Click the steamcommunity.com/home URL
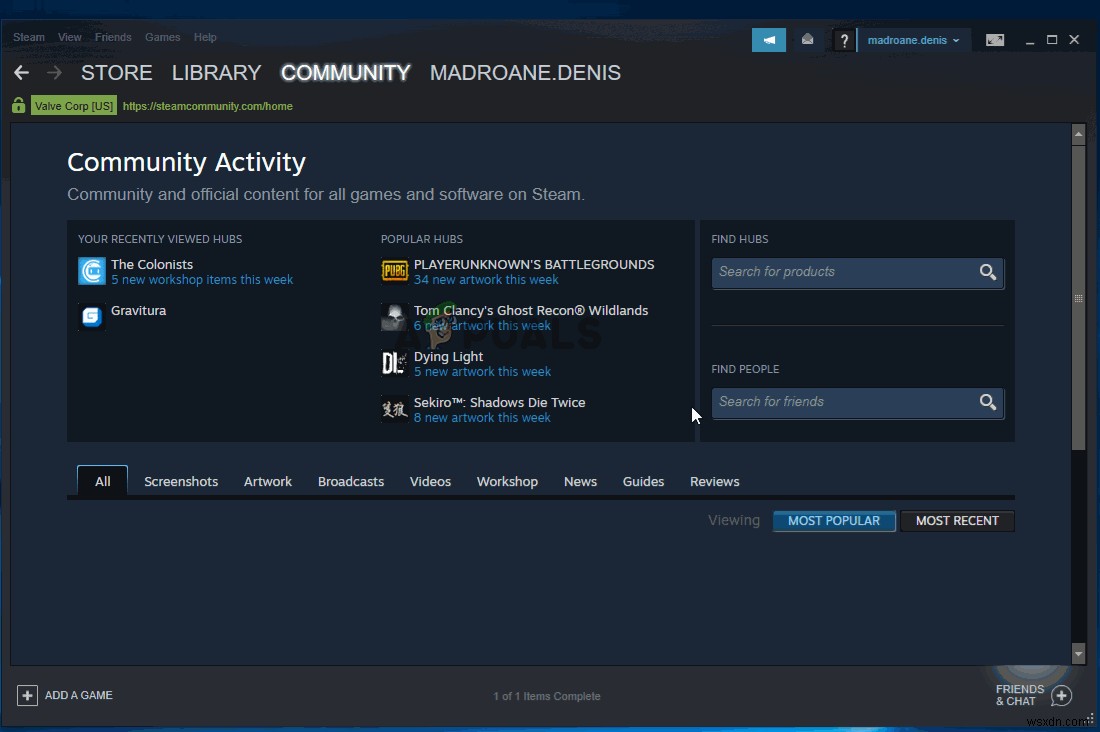The image size is (1100, 732). [x=208, y=106]
